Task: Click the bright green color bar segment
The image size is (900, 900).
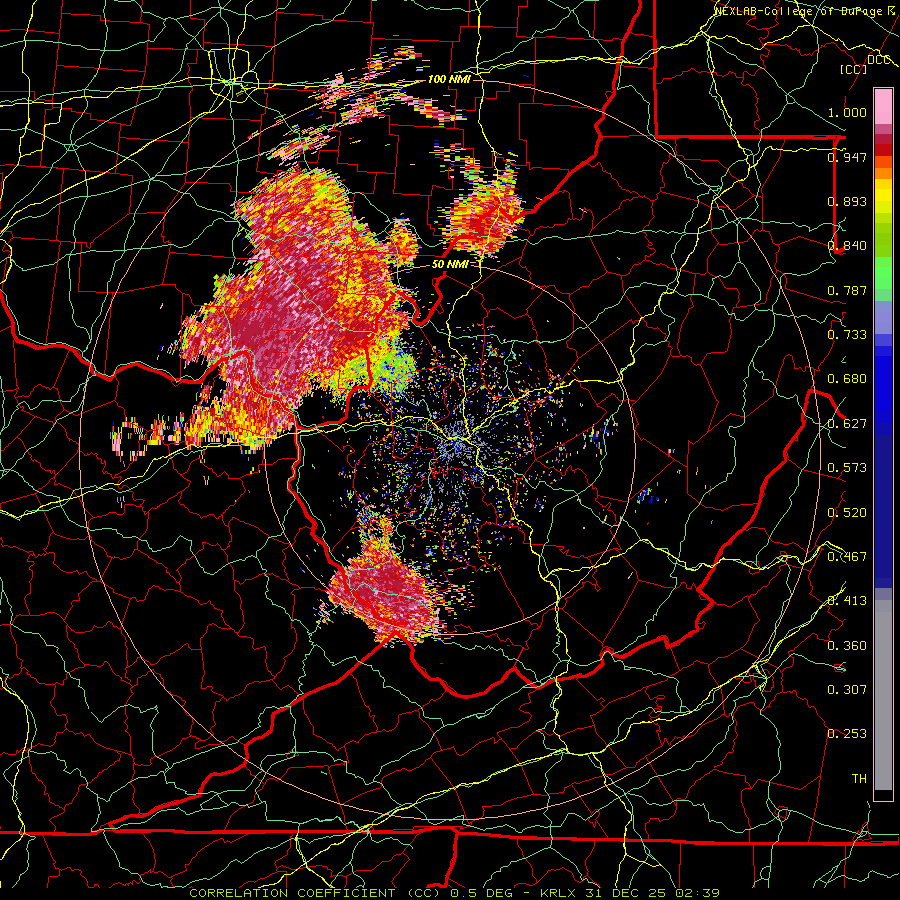Action: [x=883, y=273]
